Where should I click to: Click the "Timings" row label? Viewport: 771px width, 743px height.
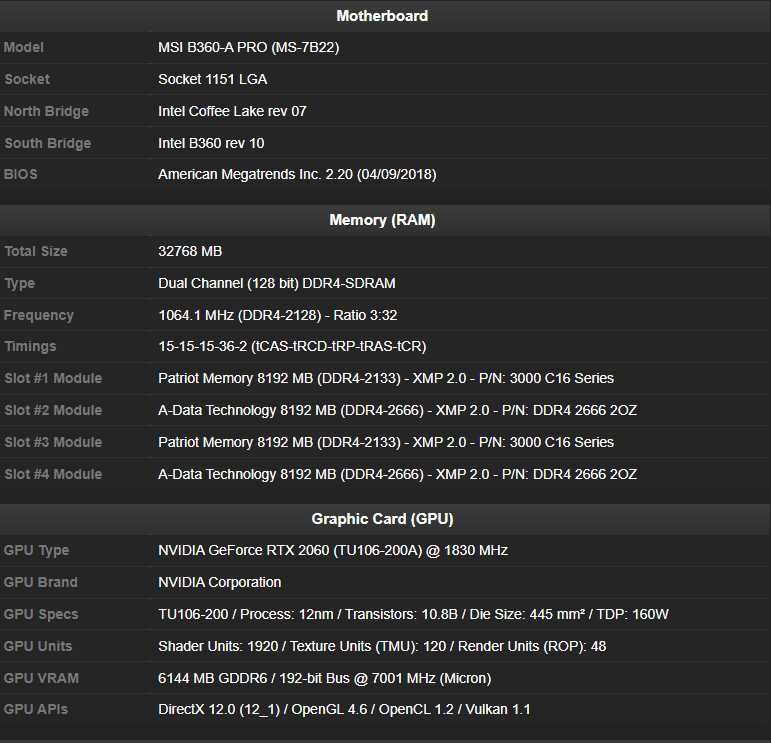point(30,347)
